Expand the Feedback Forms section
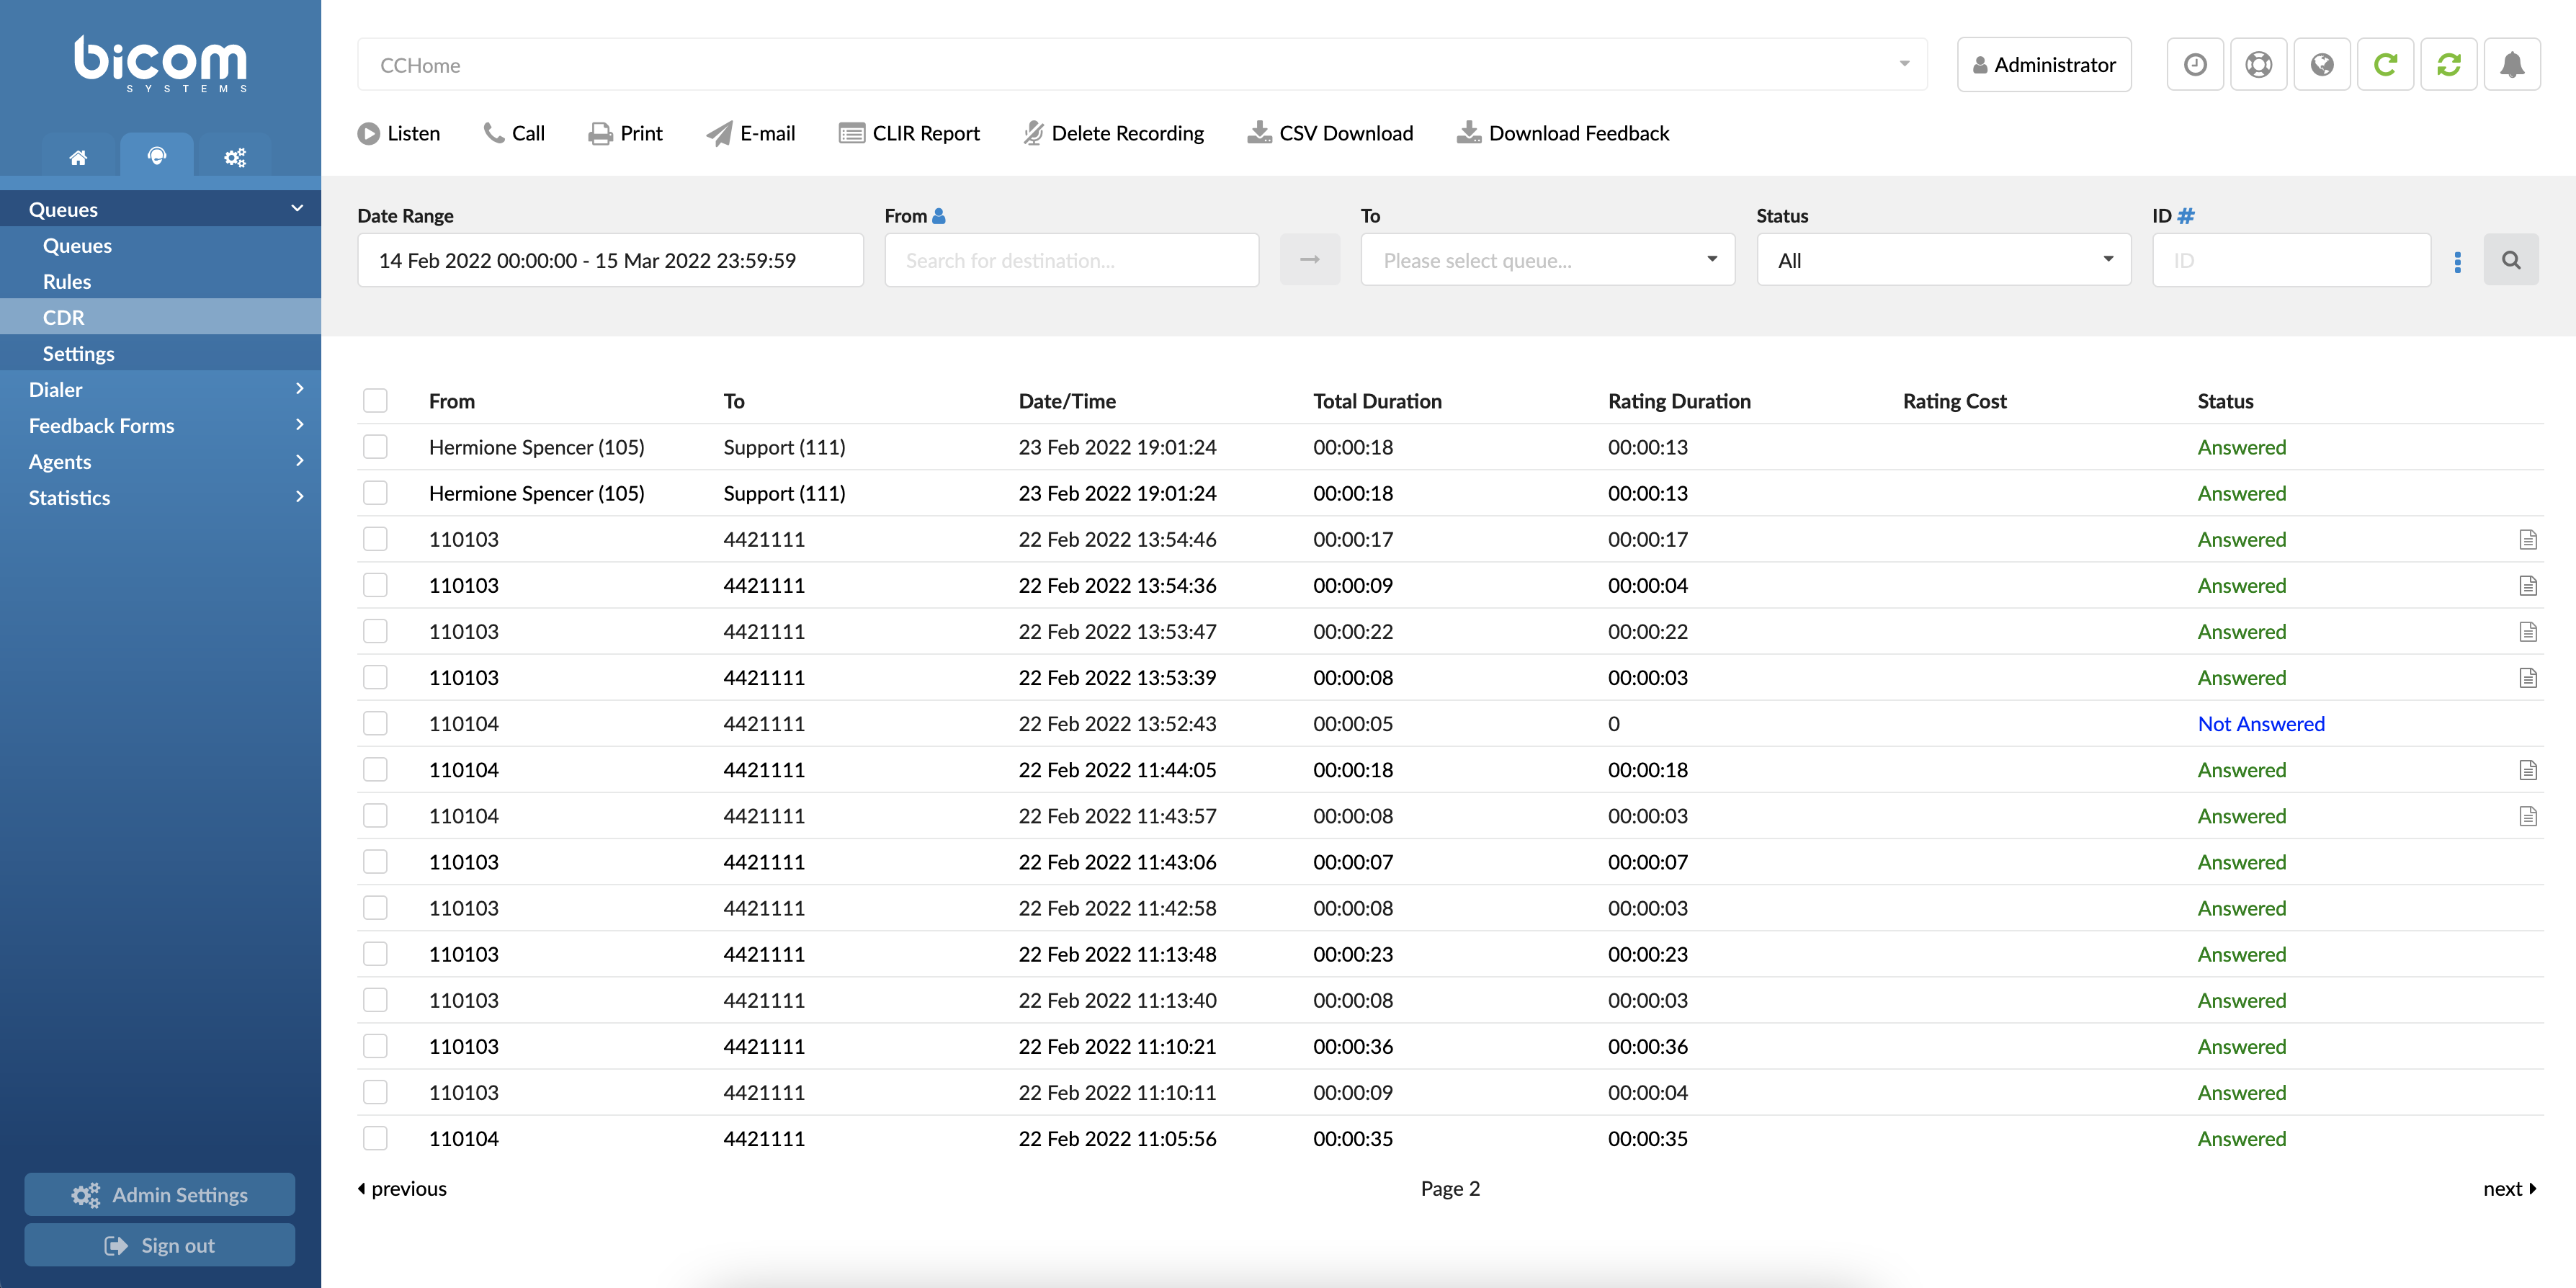This screenshot has height=1288, width=2576. tap(160, 425)
